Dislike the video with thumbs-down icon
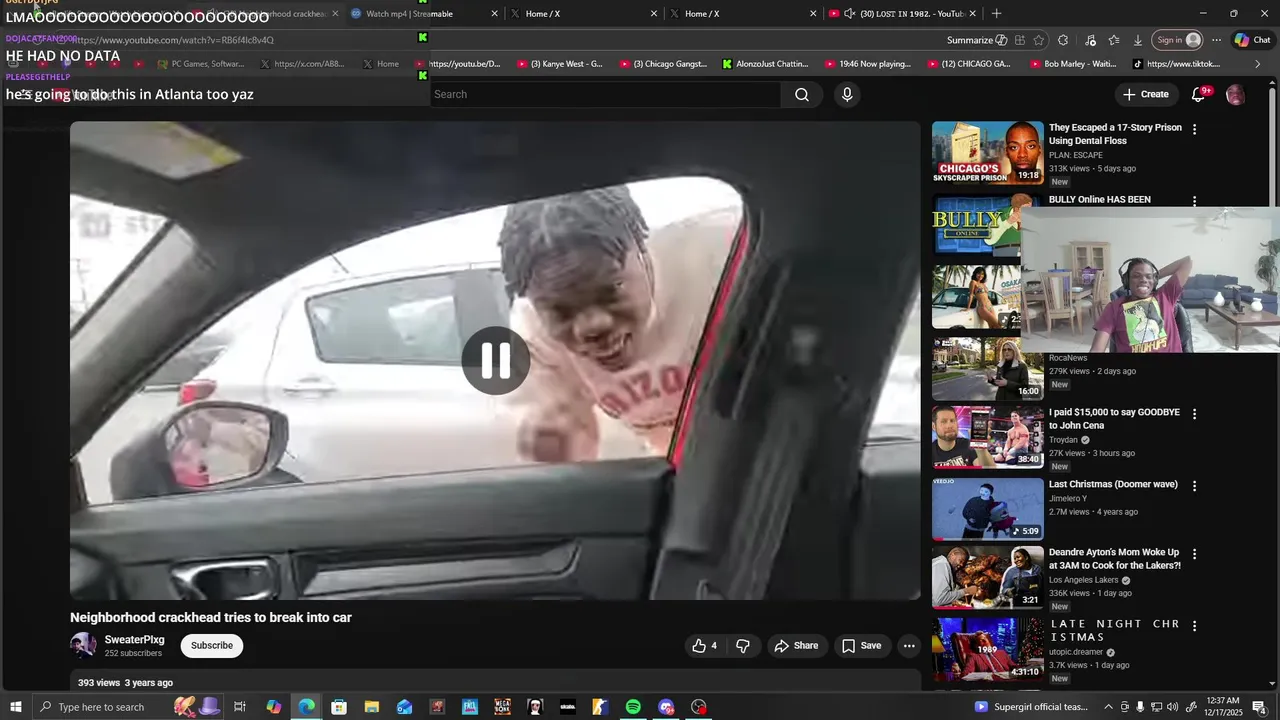This screenshot has height=720, width=1280. point(742,646)
